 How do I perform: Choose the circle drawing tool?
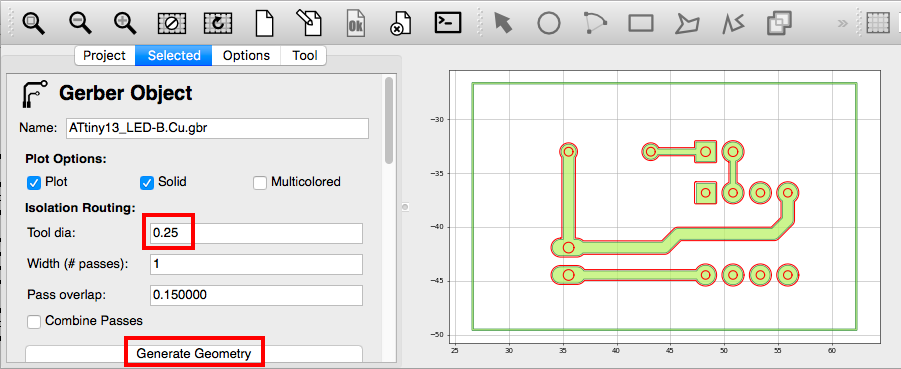tap(549, 23)
